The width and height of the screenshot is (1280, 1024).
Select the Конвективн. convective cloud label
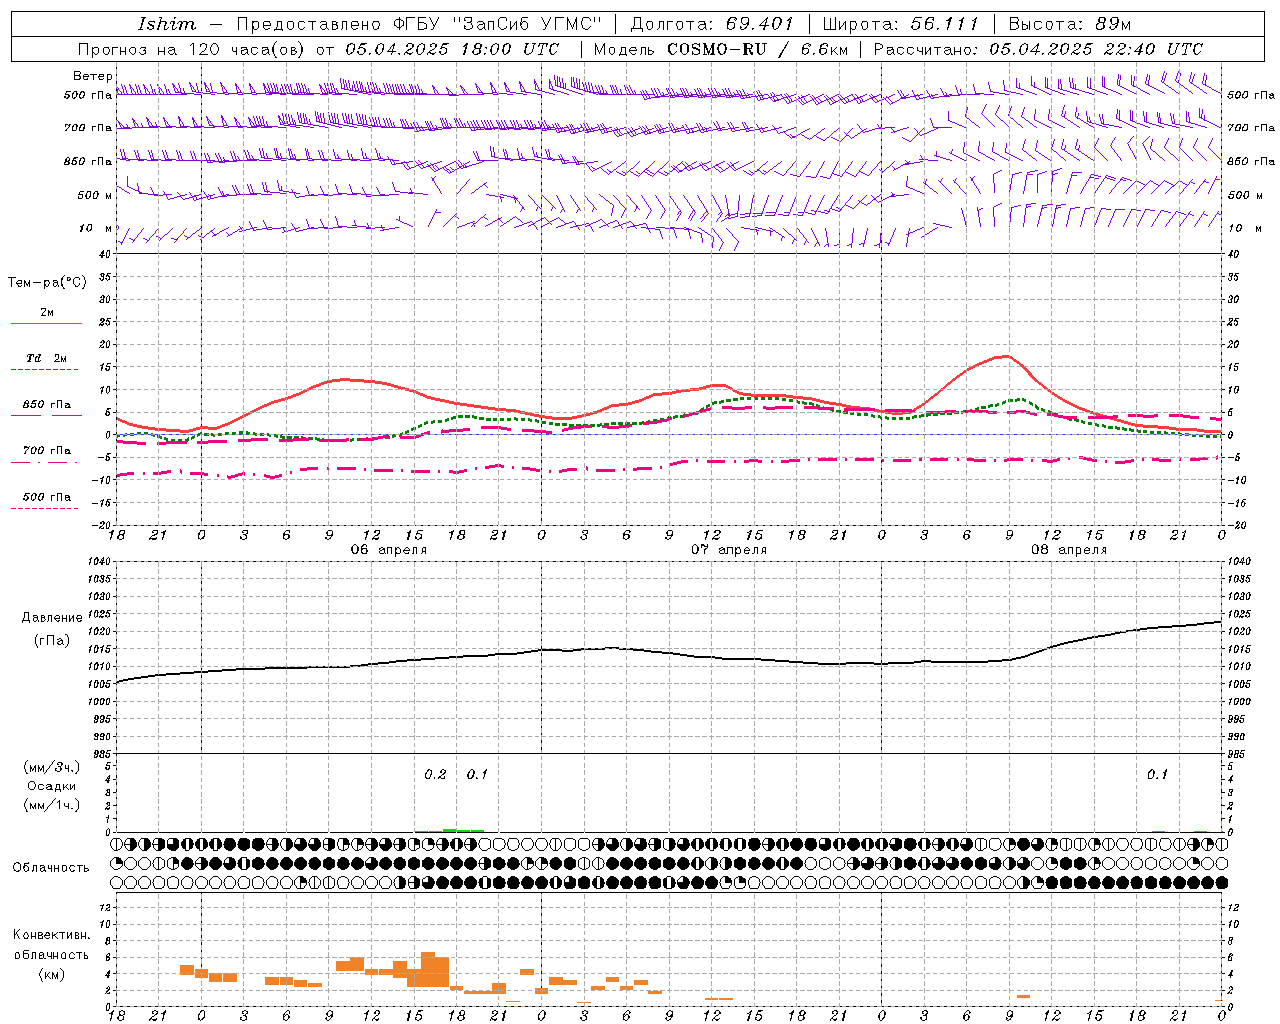pyautogui.click(x=52, y=936)
